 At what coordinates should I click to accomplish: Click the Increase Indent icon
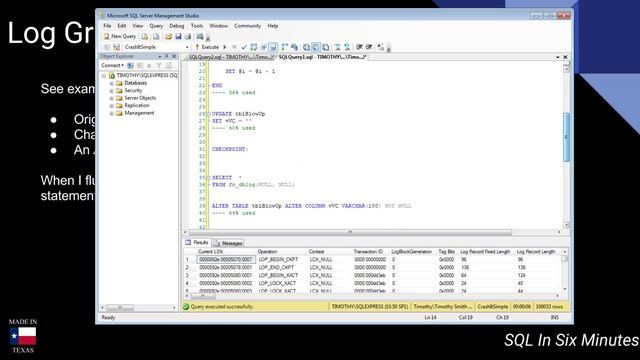(369, 47)
